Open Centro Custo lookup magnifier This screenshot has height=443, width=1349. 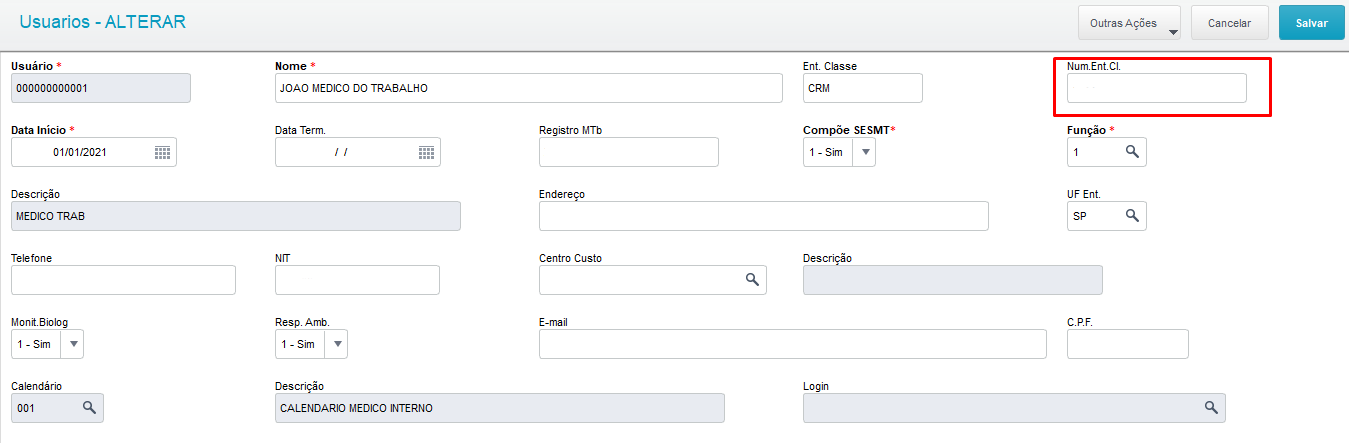point(752,280)
